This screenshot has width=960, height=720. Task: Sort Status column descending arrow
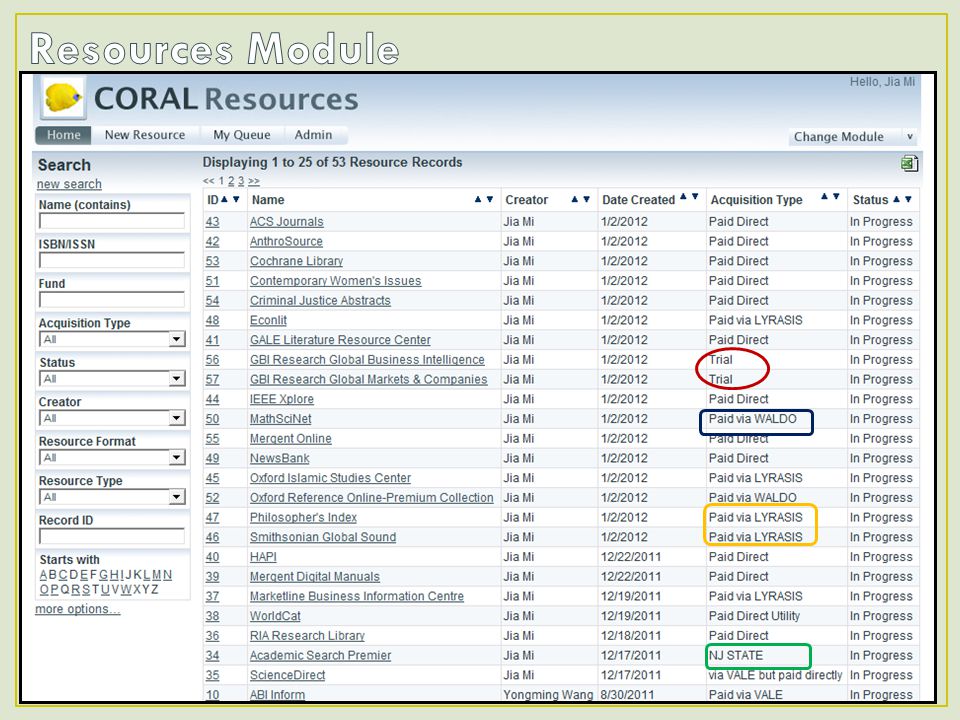[908, 199]
